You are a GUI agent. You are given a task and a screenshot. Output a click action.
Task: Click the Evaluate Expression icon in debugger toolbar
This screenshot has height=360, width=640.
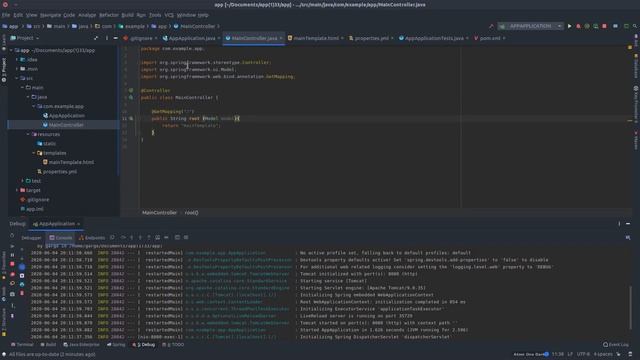[x=177, y=238]
